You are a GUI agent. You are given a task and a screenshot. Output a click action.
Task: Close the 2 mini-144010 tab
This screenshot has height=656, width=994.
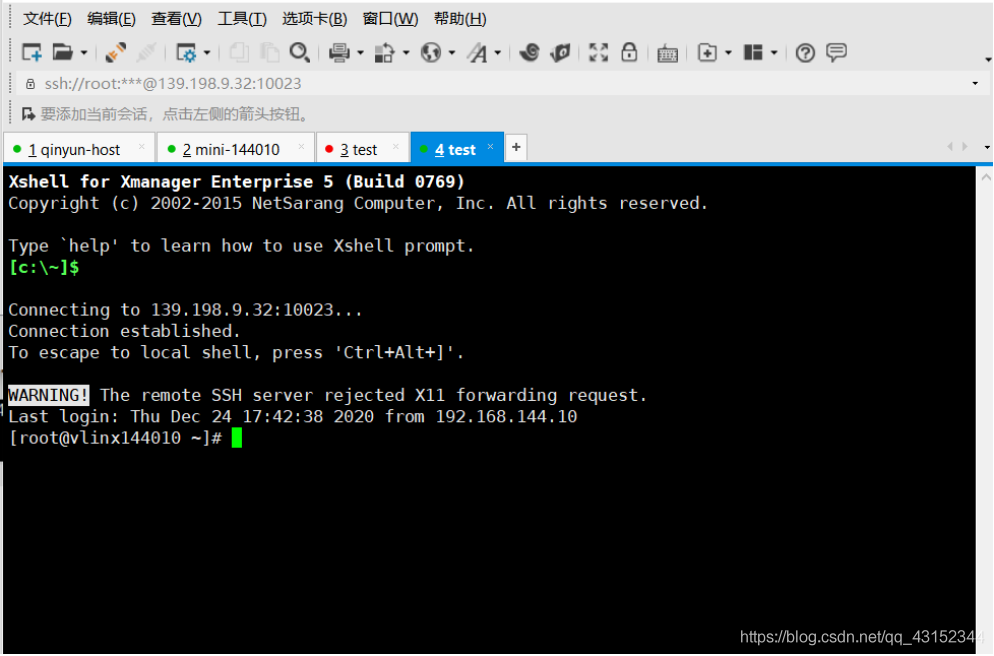(301, 146)
